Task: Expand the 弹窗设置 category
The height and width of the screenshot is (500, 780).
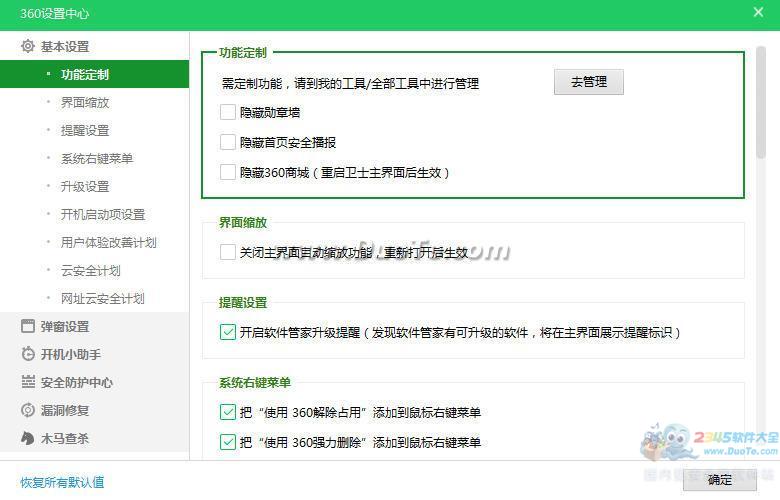Action: pyautogui.click(x=65, y=326)
